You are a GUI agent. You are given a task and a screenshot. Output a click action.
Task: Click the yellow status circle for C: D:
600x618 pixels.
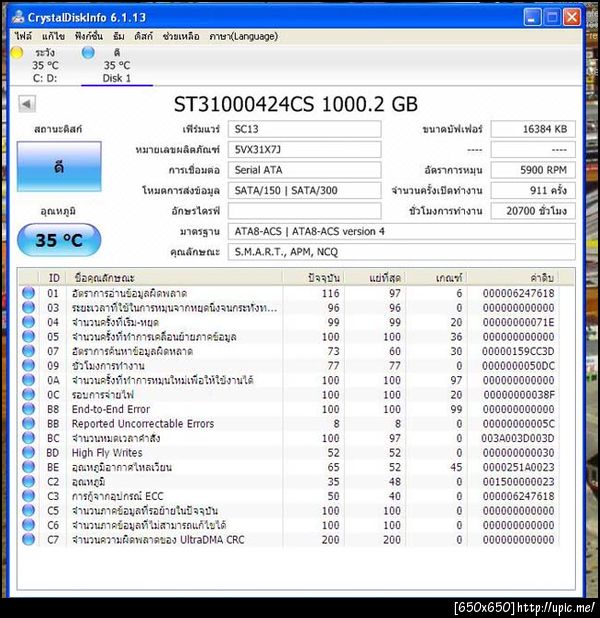17,52
